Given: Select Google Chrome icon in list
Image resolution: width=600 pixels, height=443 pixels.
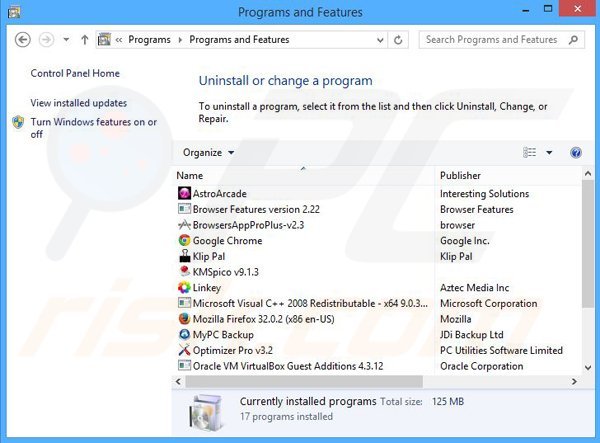Looking at the screenshot, I should click(184, 240).
